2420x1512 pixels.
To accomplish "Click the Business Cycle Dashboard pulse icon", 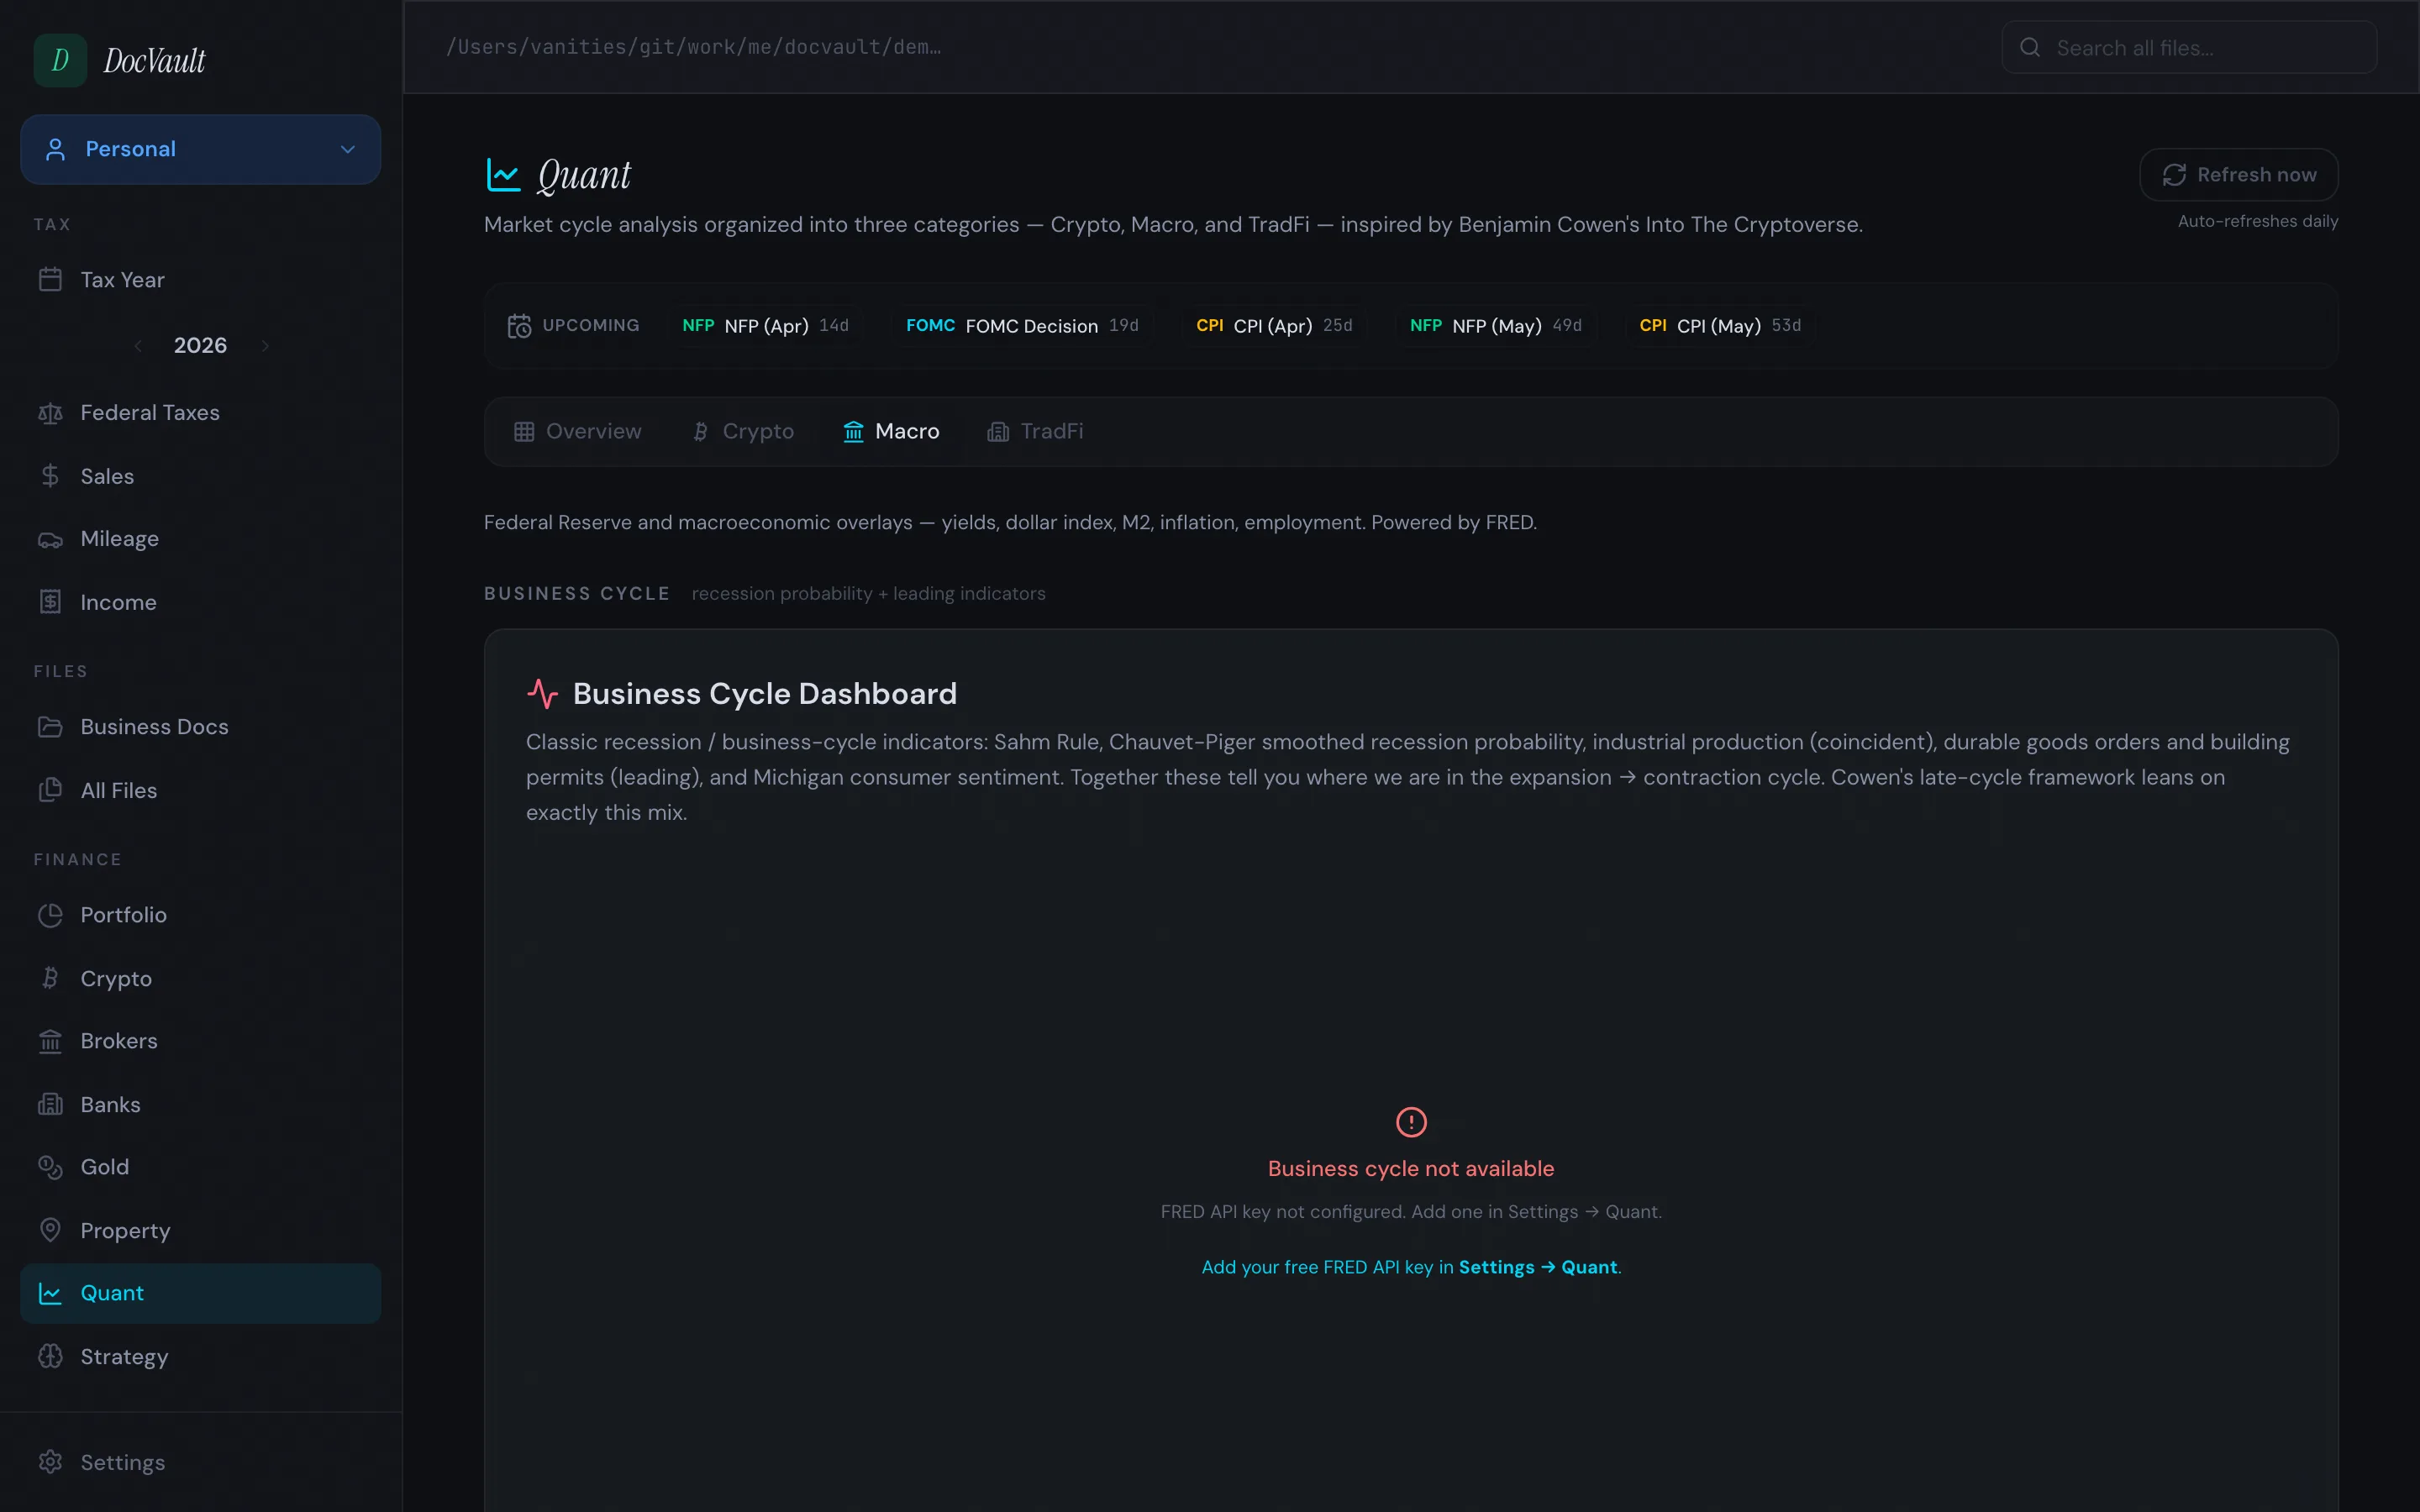I will click(542, 694).
